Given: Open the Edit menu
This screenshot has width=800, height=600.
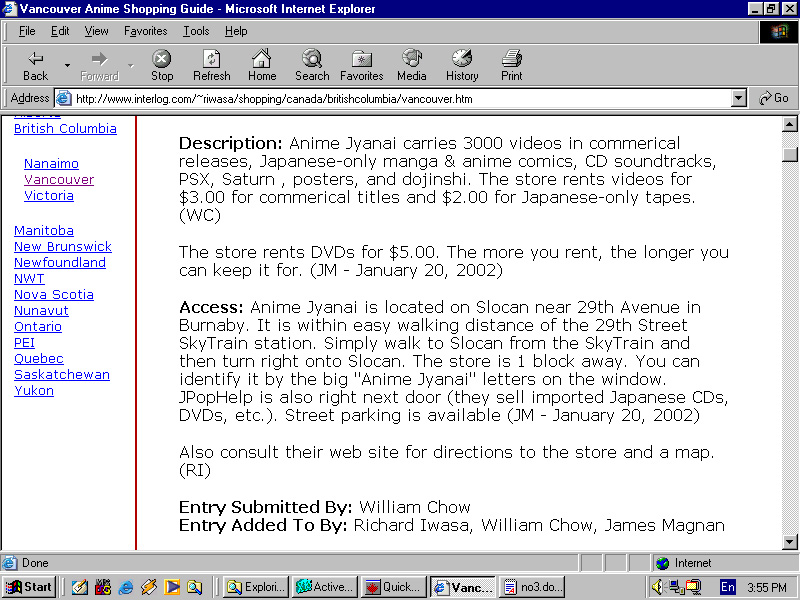Looking at the screenshot, I should [x=60, y=31].
